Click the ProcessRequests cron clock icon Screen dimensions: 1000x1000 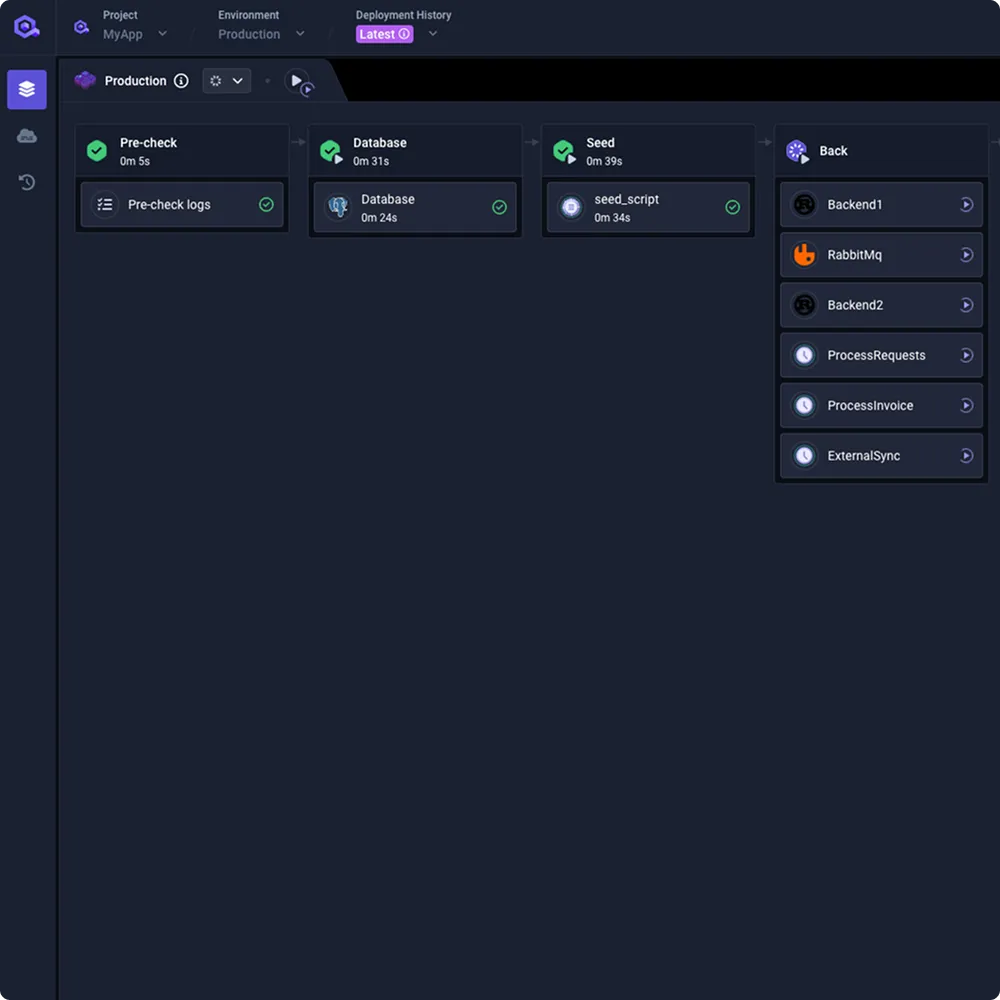[804, 355]
